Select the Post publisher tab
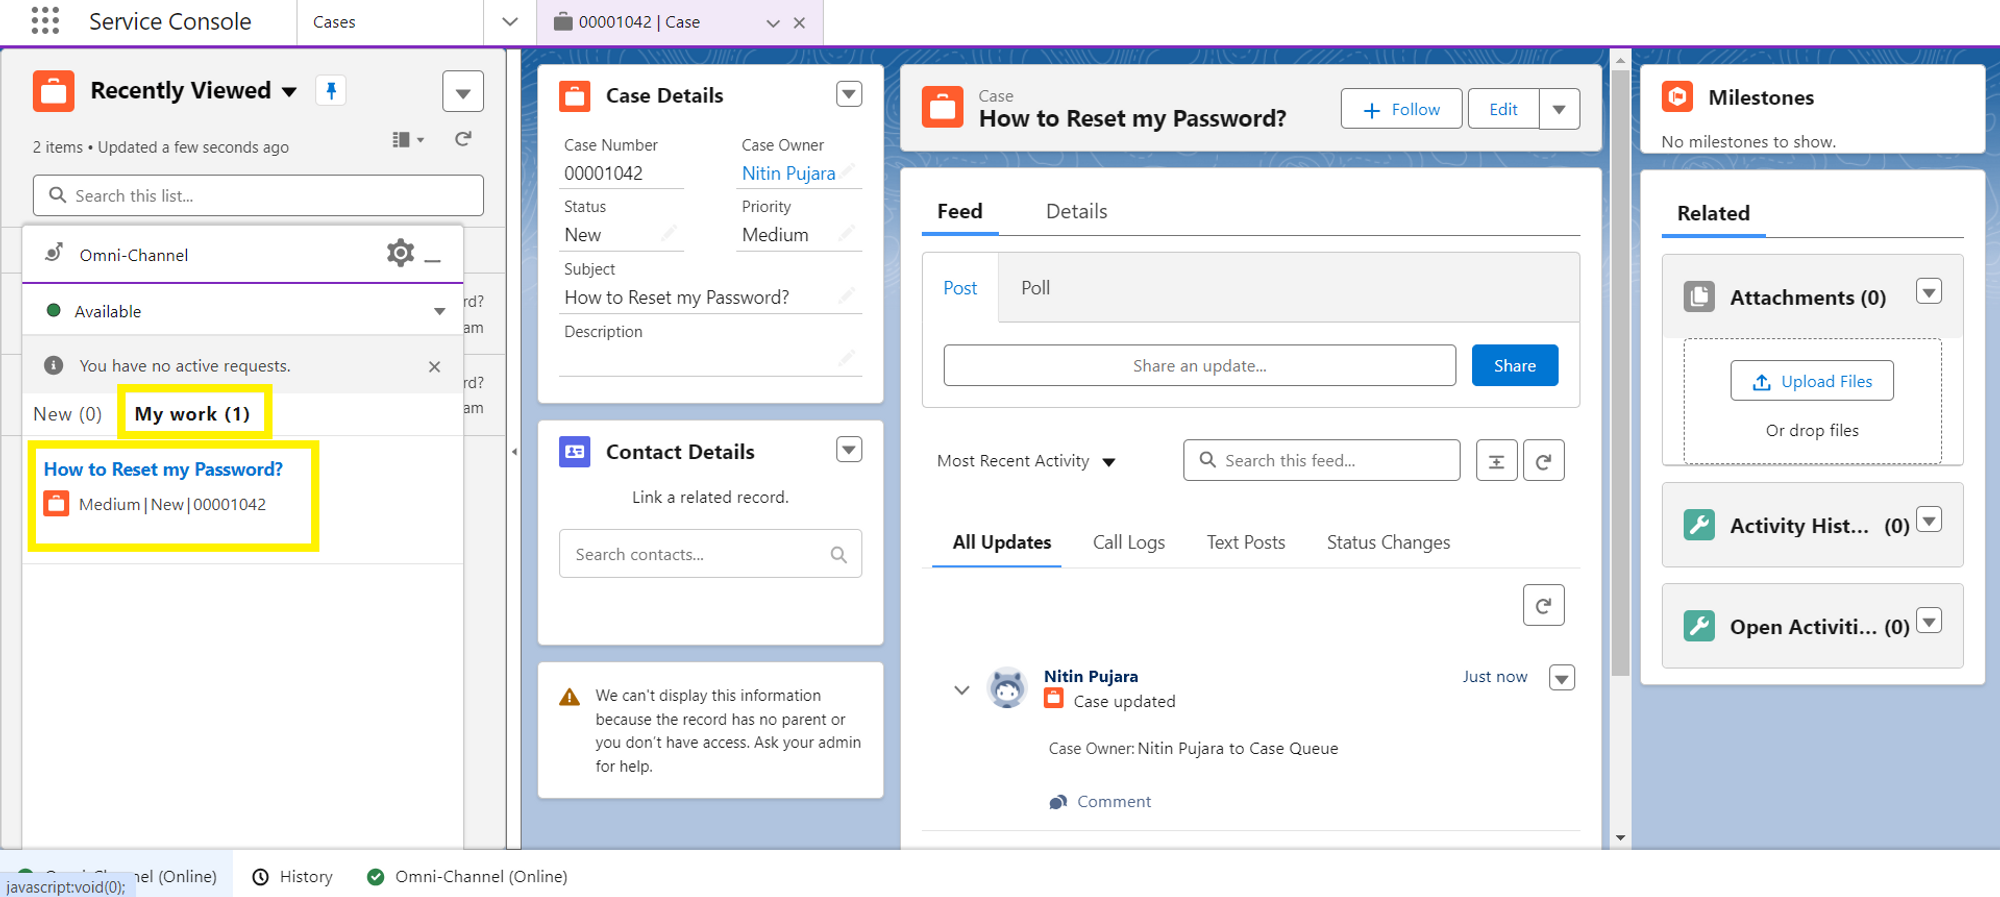The image size is (2000, 897). 960,288
